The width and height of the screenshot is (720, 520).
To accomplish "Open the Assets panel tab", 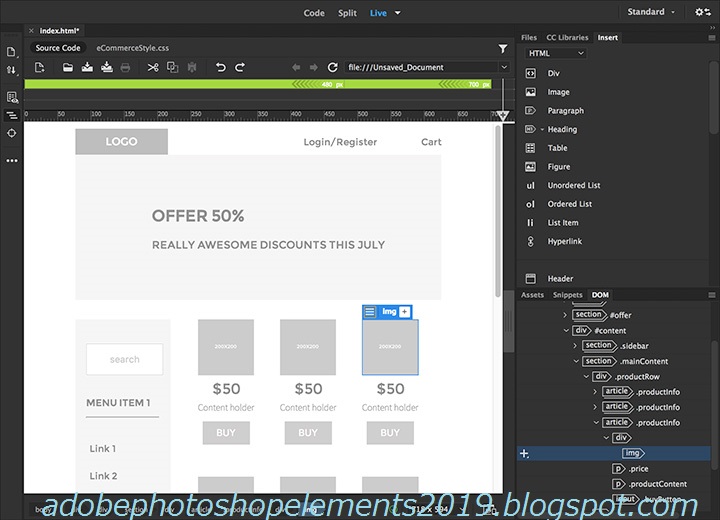I will [x=532, y=295].
